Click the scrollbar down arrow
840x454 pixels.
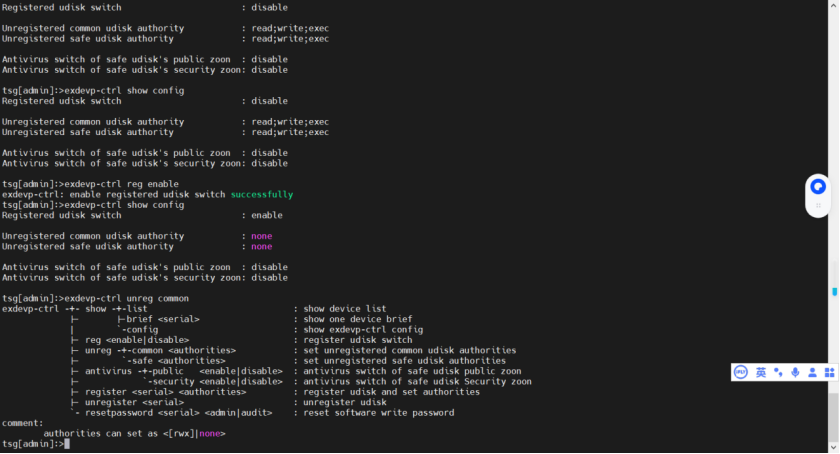coord(834,447)
